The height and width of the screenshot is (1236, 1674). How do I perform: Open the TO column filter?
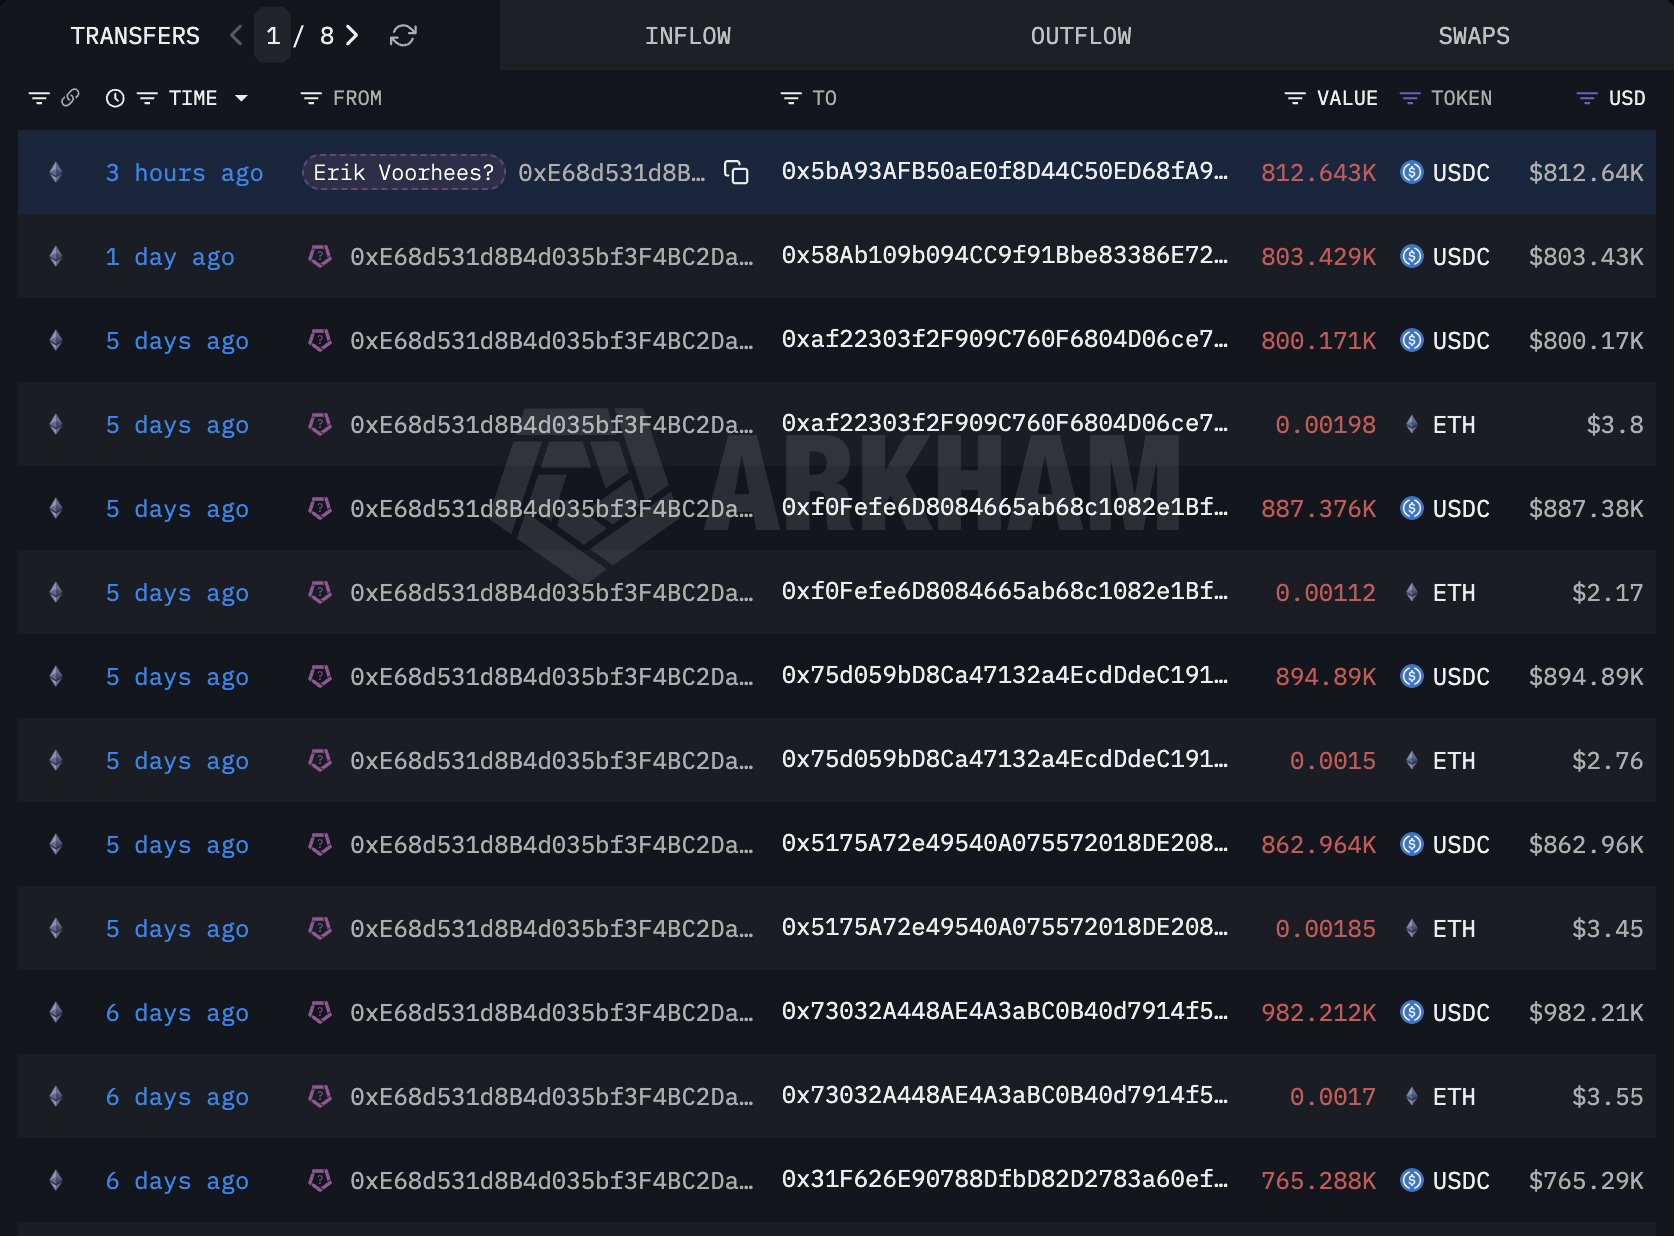tap(791, 98)
